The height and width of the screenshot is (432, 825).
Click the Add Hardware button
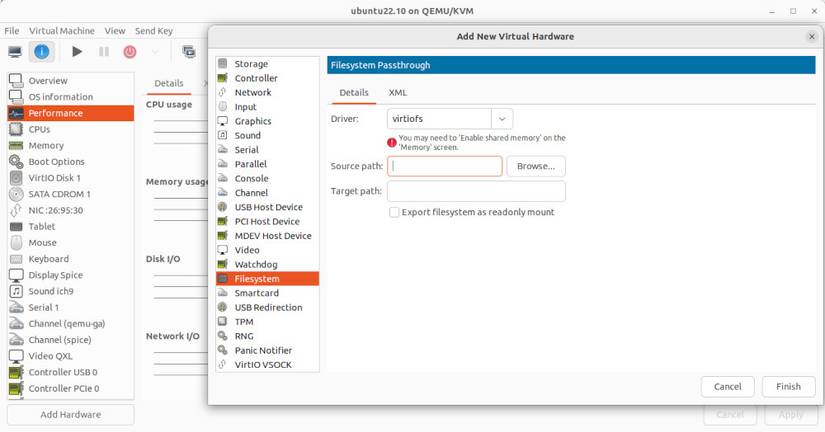(71, 415)
